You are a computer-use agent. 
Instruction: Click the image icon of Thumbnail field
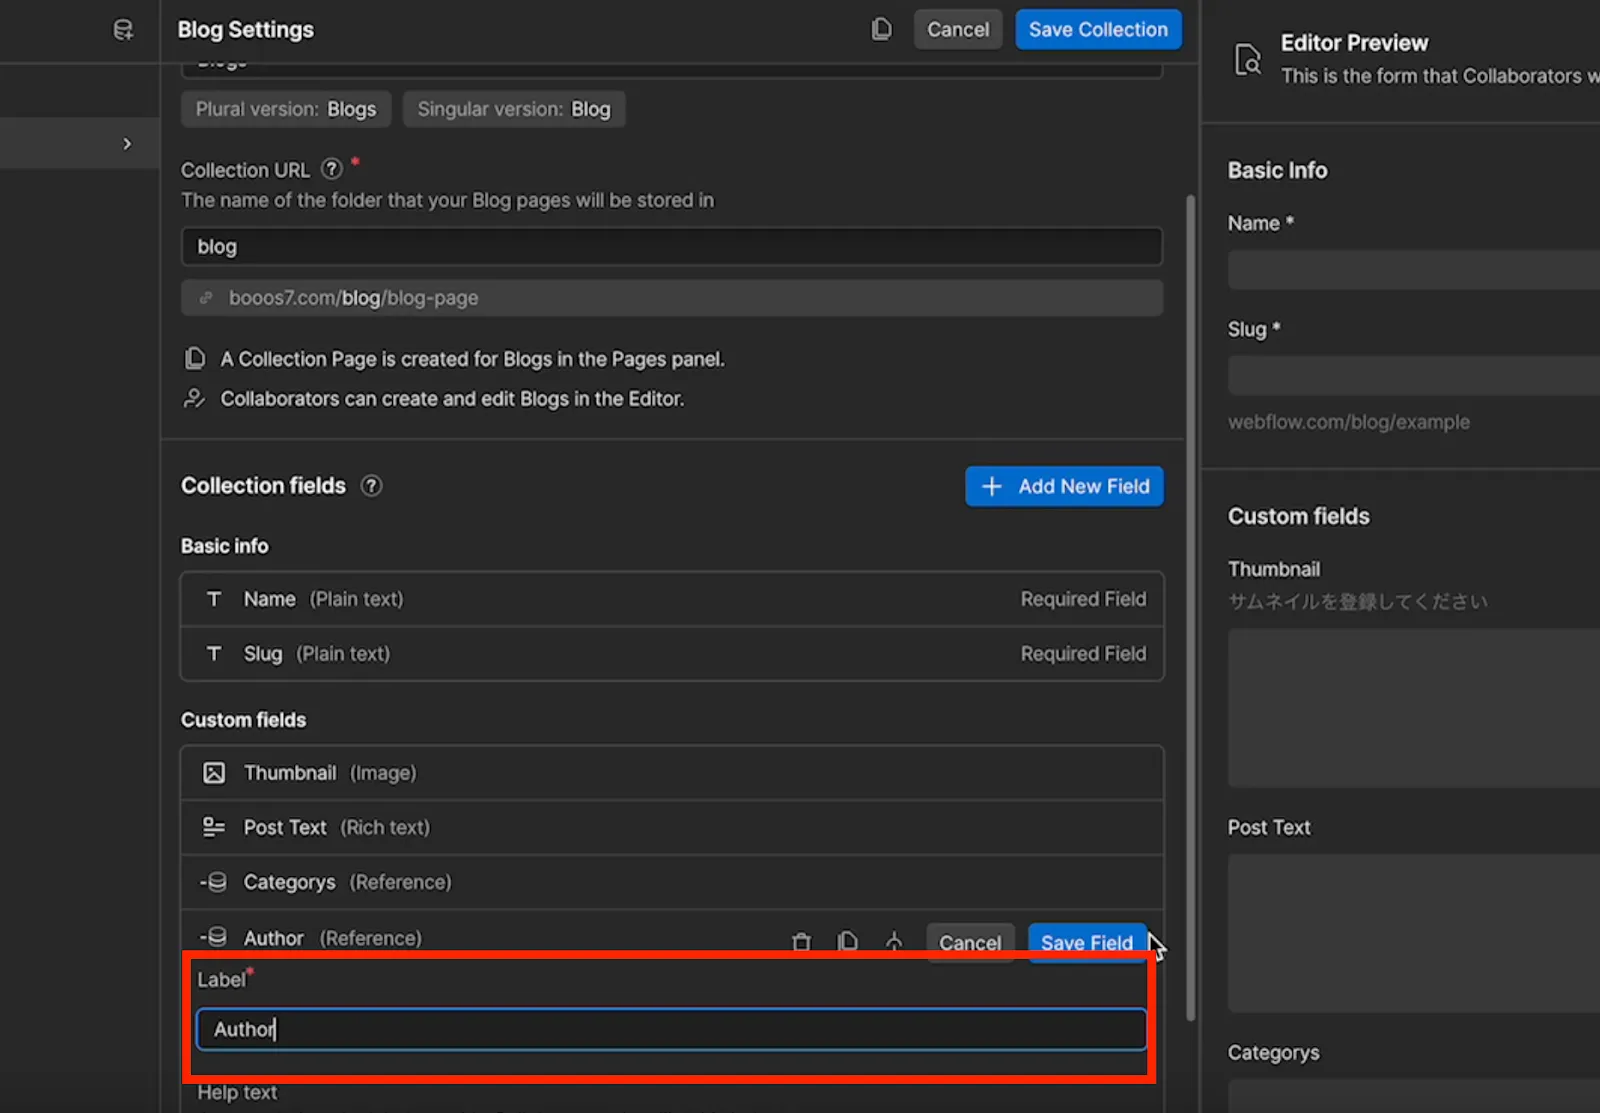coord(214,773)
